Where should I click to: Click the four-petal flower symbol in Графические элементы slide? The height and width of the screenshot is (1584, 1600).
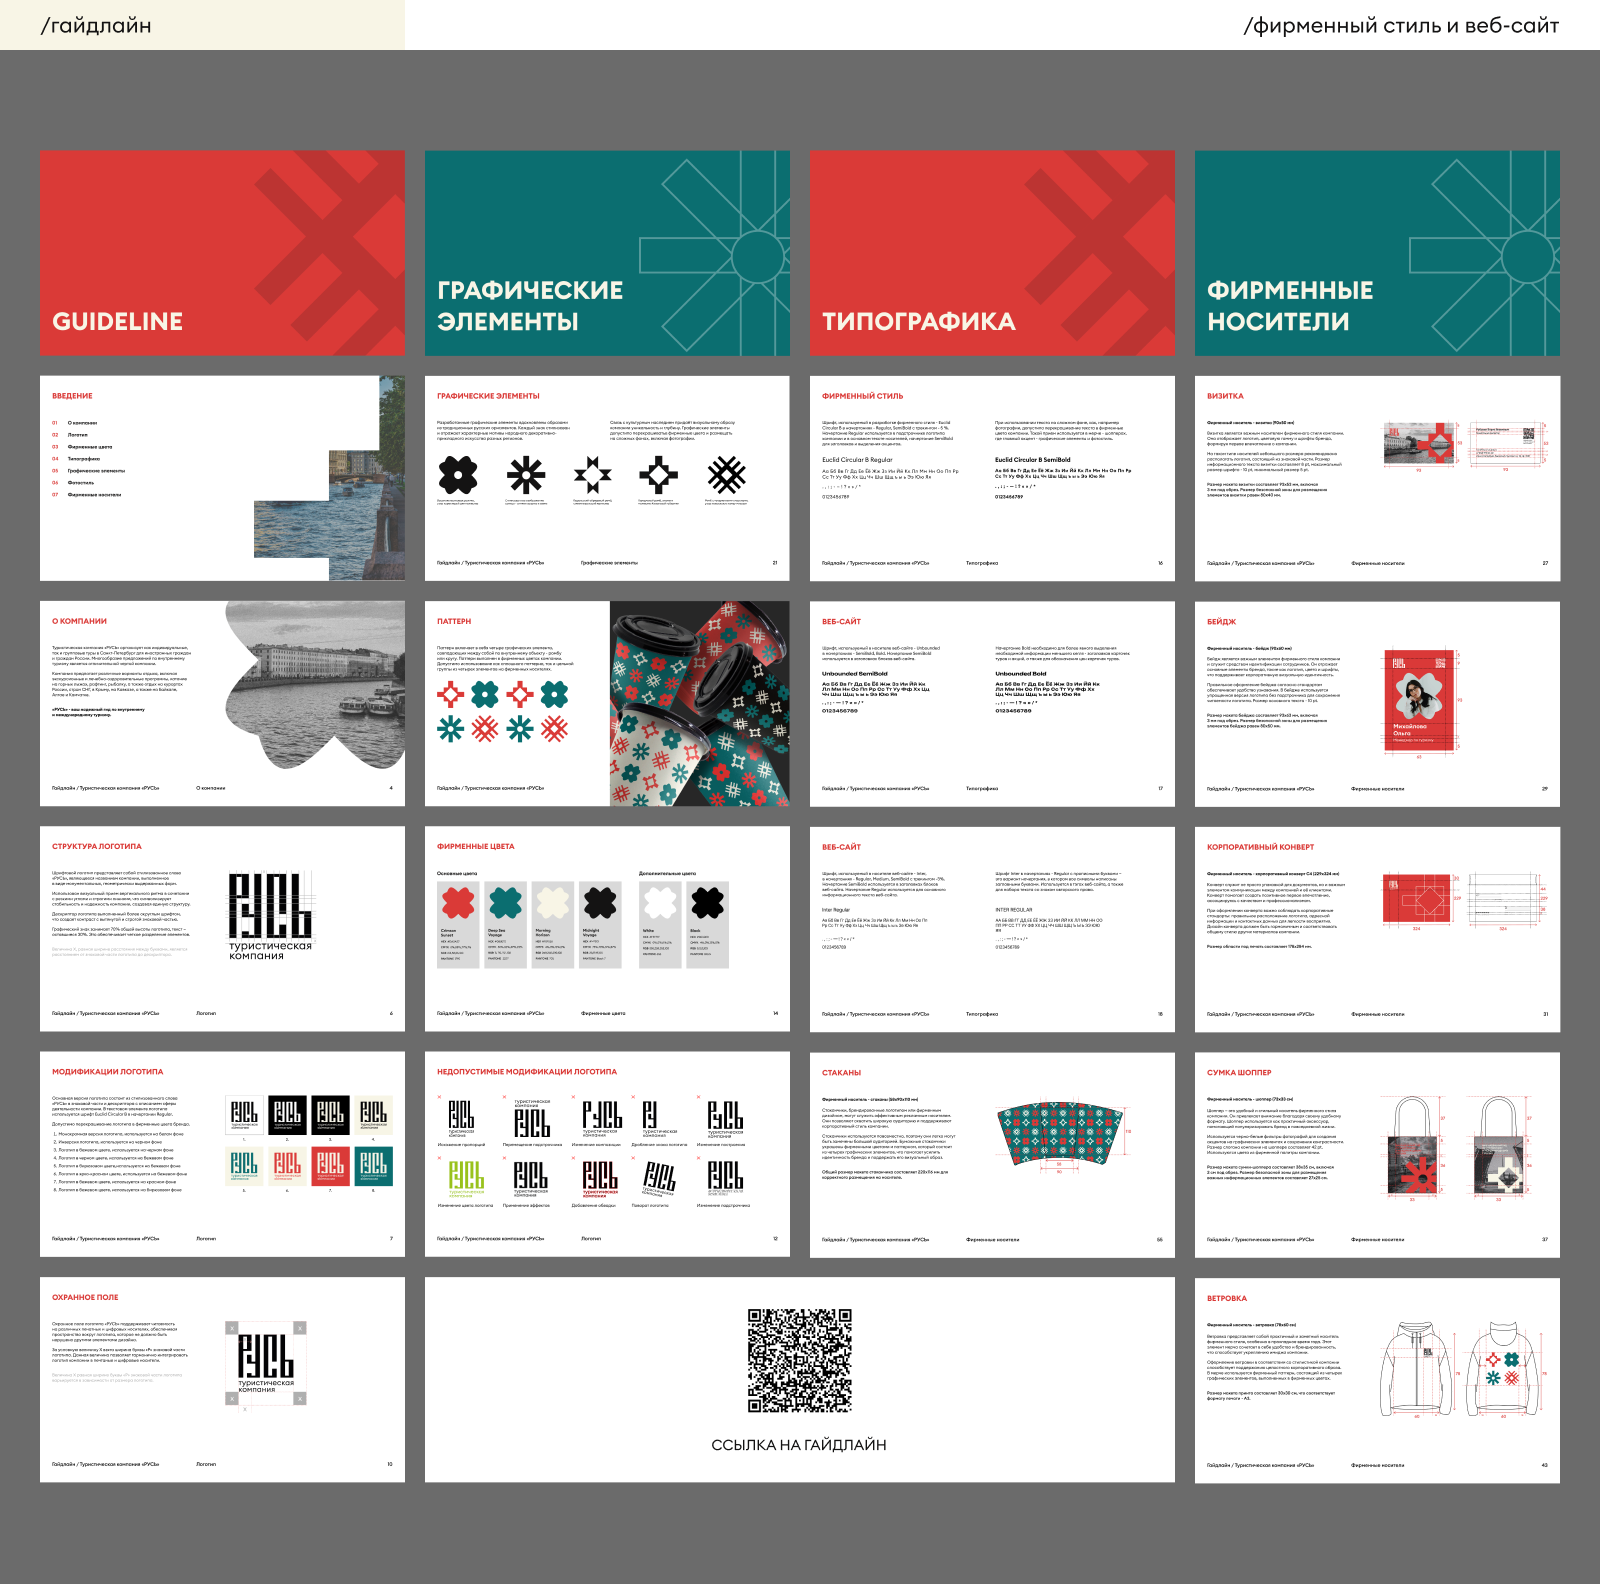coord(457,474)
